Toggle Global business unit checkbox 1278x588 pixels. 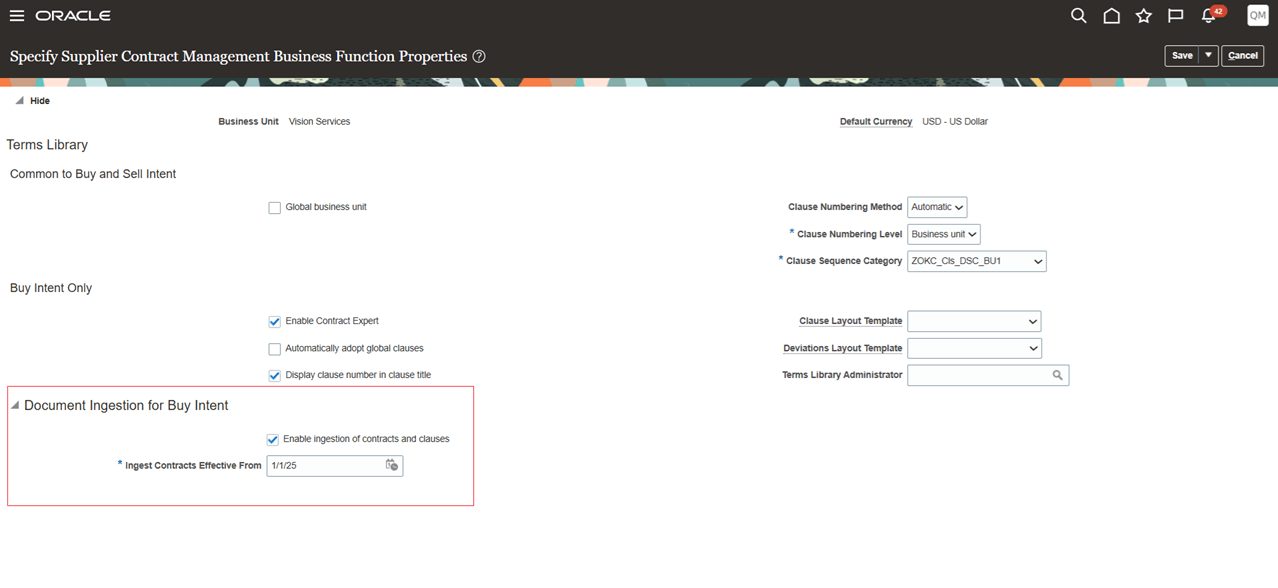[x=274, y=208]
